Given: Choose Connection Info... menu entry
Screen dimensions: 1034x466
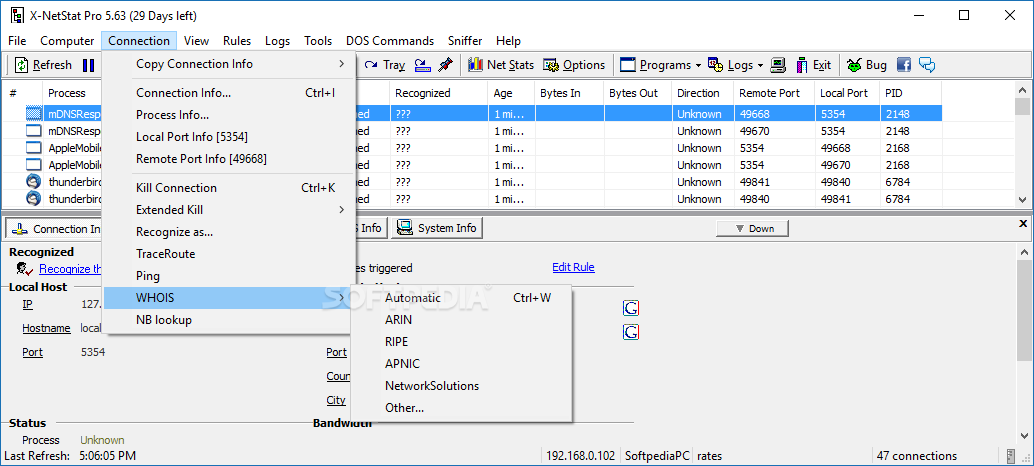Looking at the screenshot, I should click(x=229, y=93).
